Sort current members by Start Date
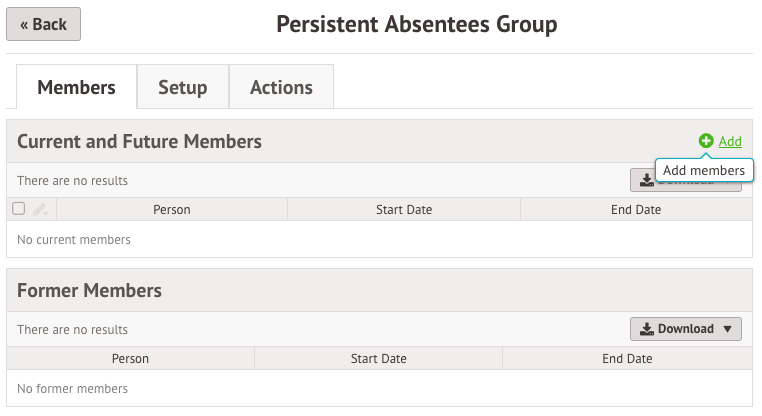The width and height of the screenshot is (762, 416). click(x=404, y=209)
